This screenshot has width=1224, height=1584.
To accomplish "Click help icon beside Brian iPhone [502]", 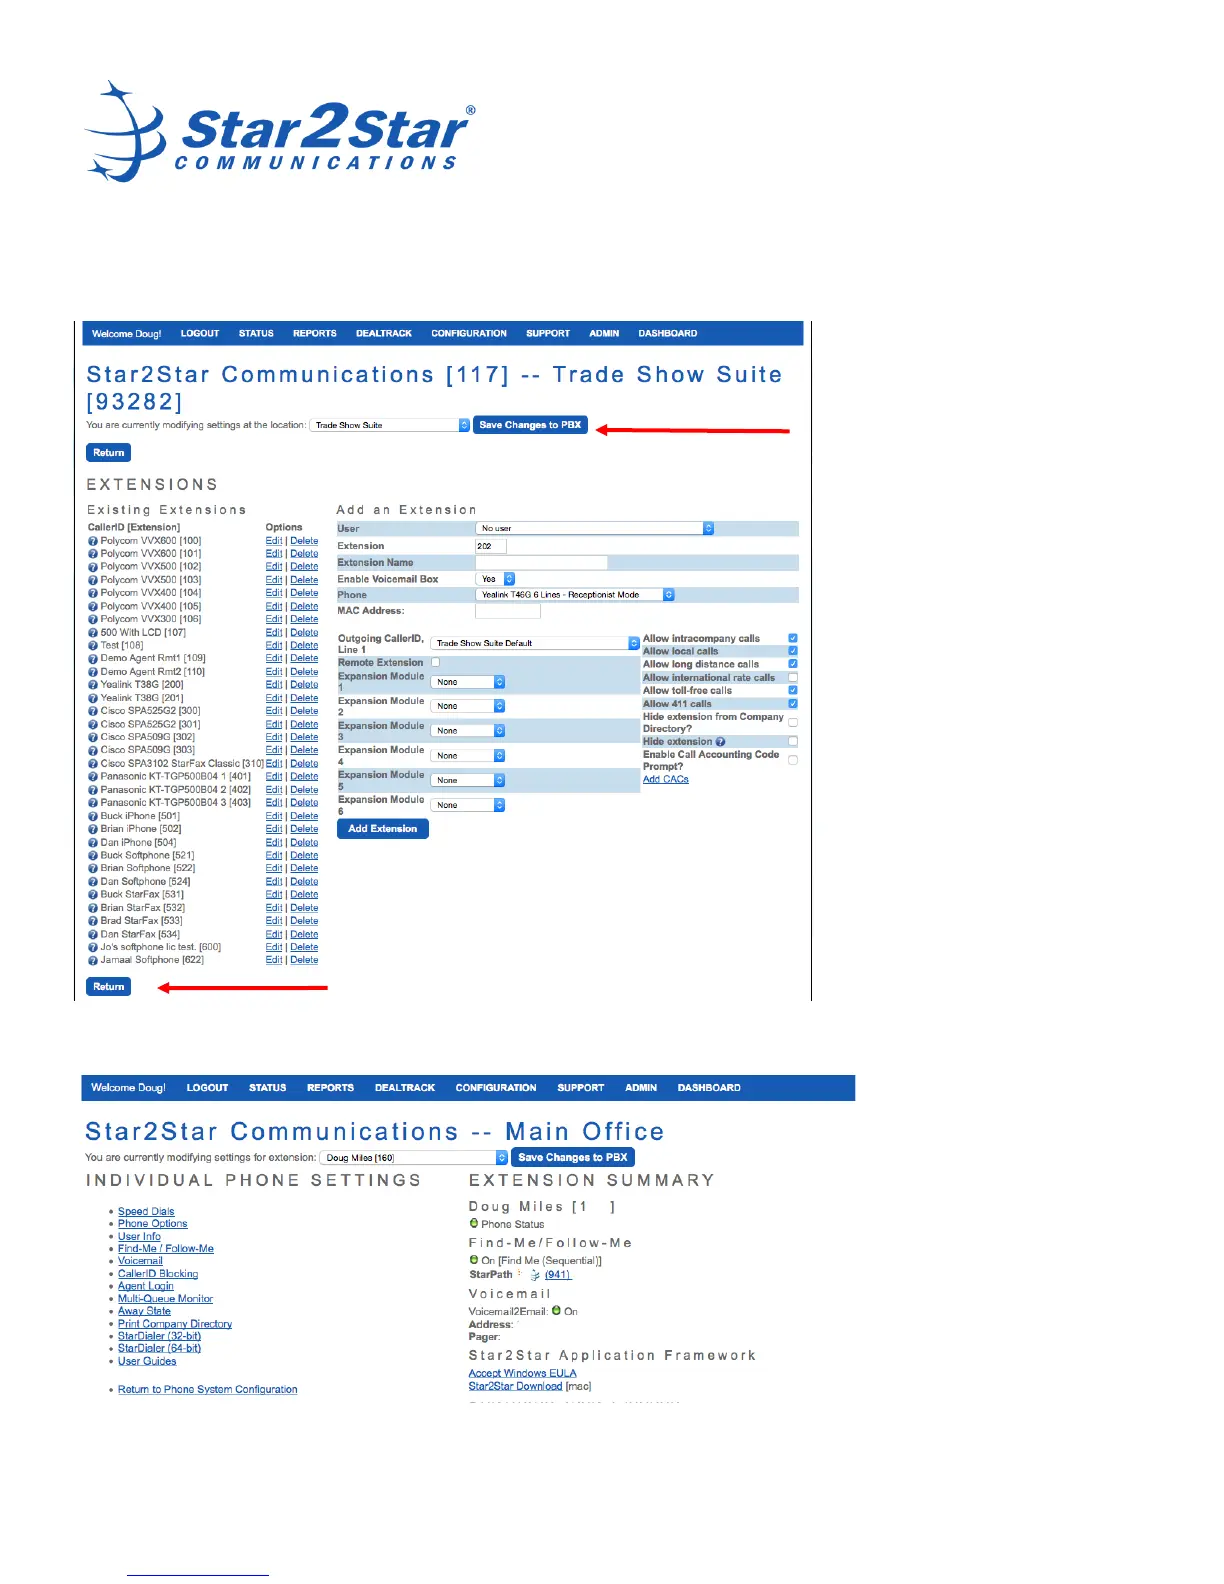I will pos(93,829).
